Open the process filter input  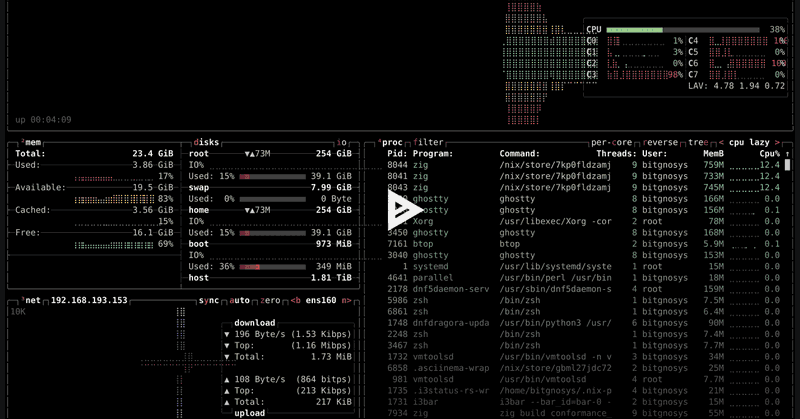(428, 142)
